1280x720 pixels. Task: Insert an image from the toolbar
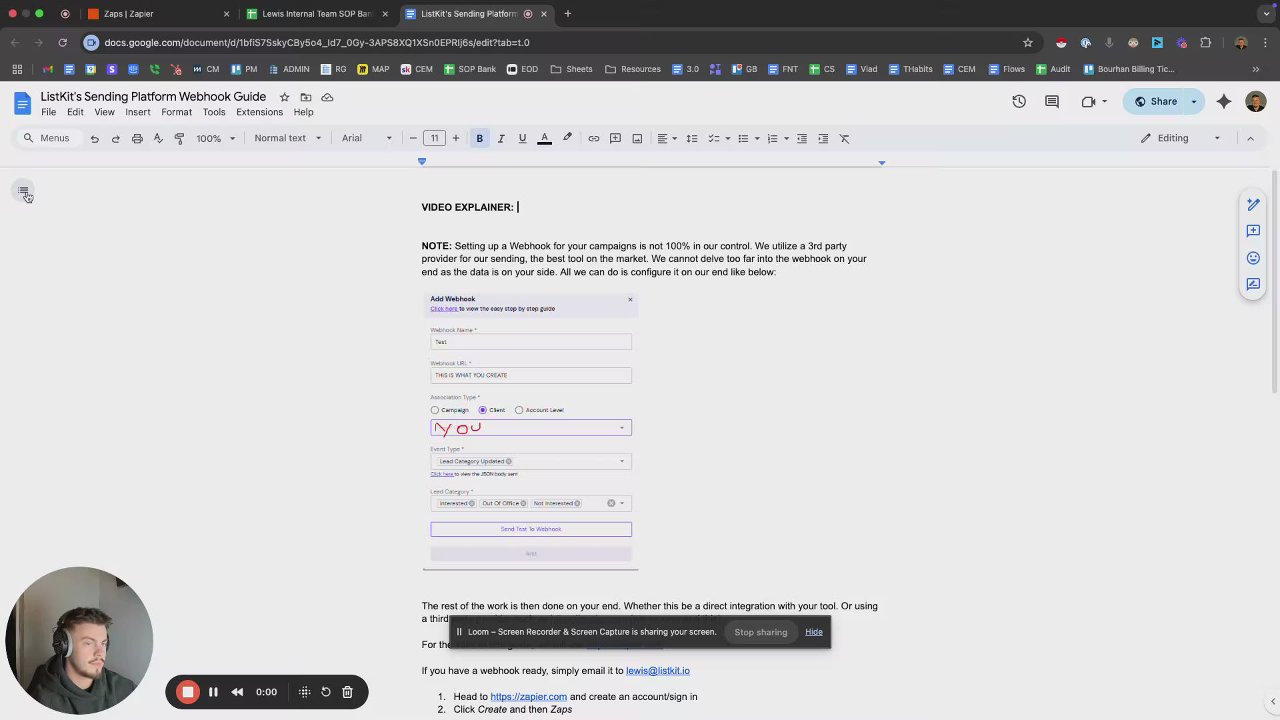pos(637,138)
